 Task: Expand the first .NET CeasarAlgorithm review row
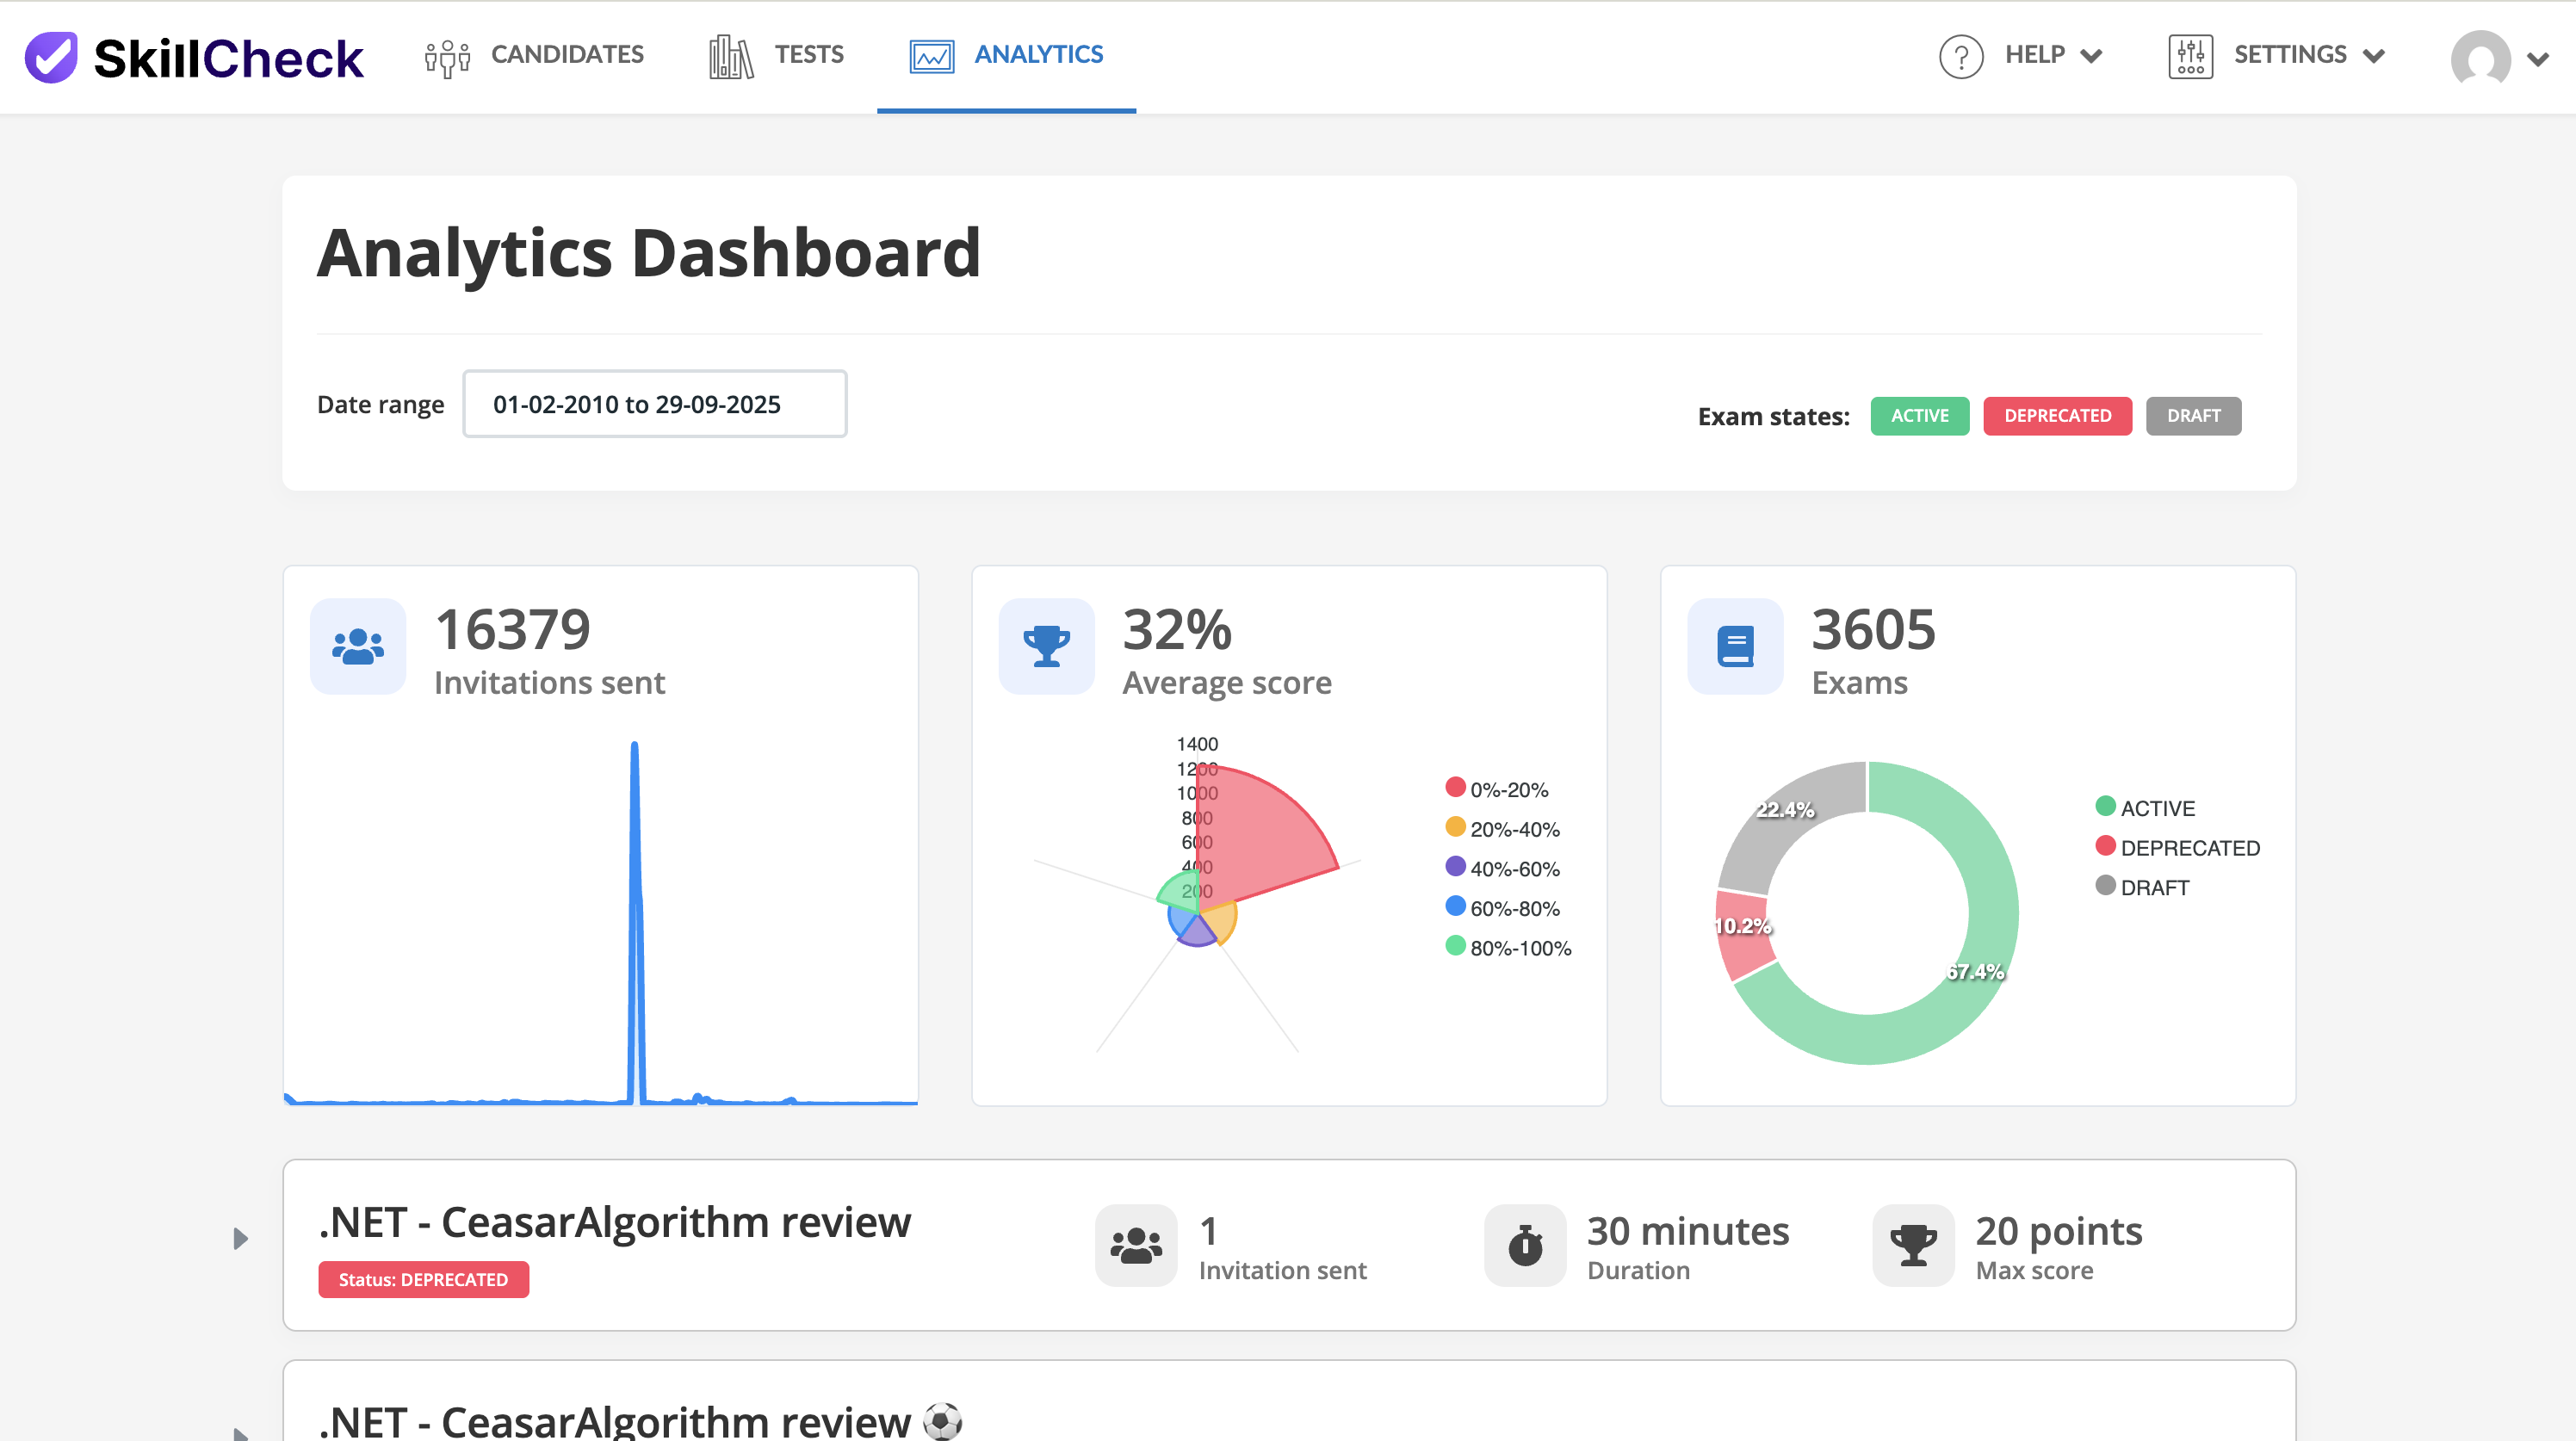[x=240, y=1239]
